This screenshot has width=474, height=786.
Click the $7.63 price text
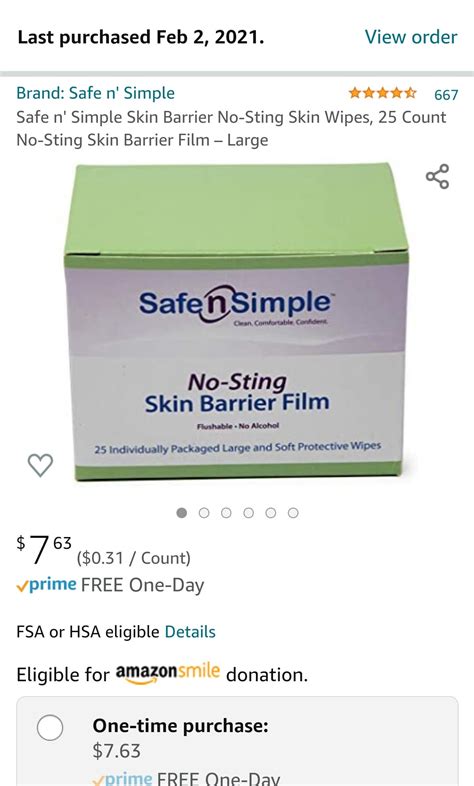44,549
